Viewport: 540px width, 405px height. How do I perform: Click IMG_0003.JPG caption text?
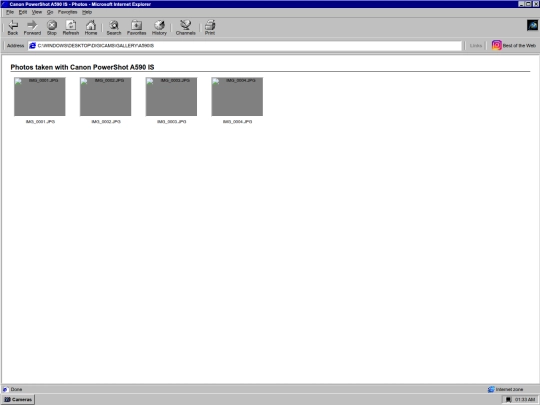coord(172,122)
